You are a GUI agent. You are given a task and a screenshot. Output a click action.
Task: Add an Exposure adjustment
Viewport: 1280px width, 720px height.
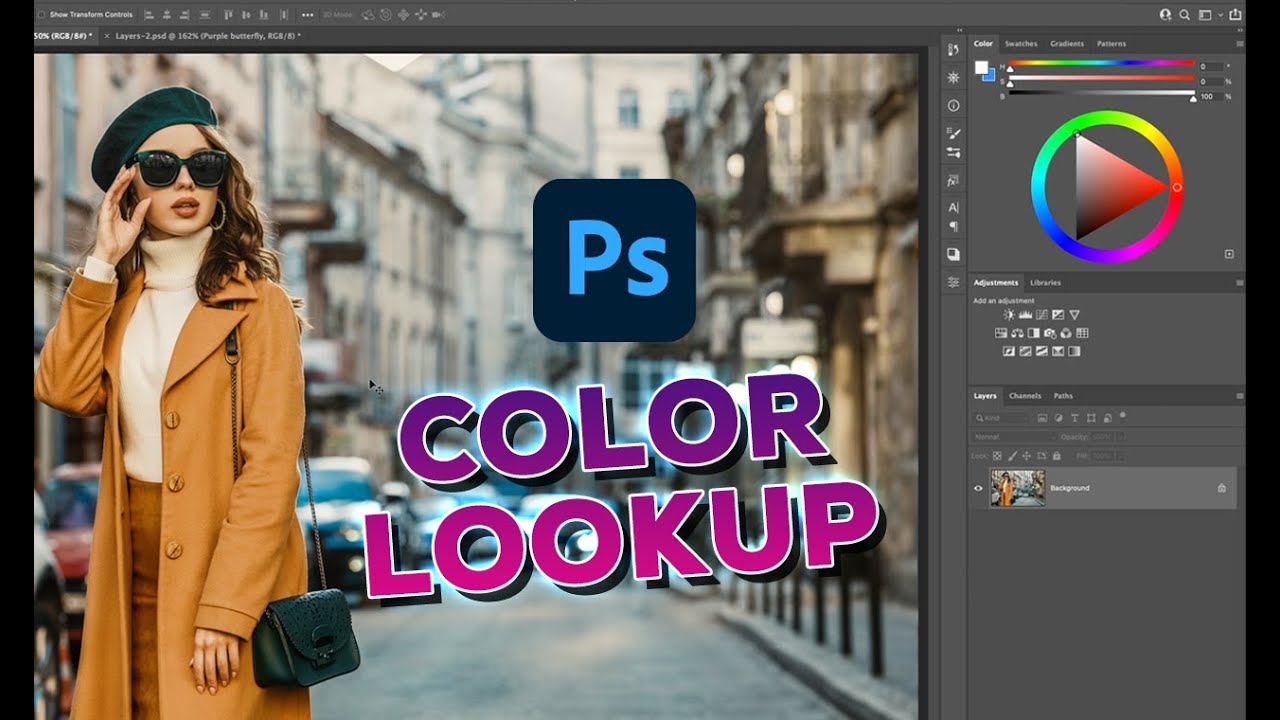pos(1058,315)
